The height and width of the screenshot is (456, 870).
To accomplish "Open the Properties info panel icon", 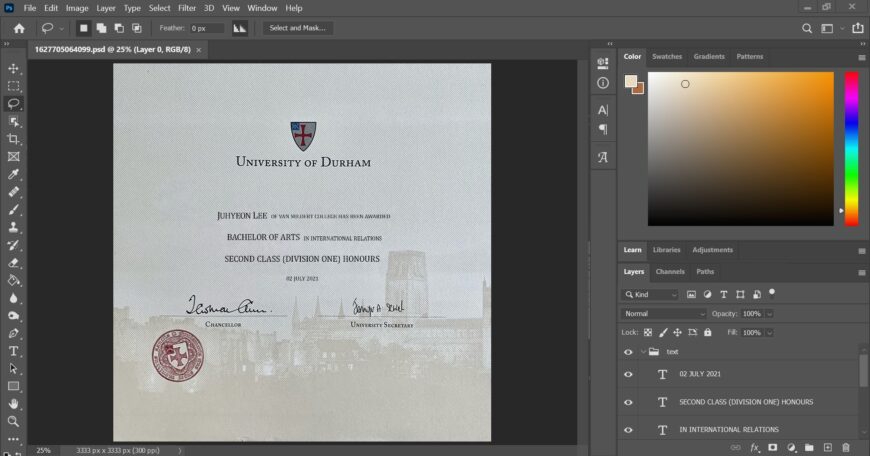I will 603,83.
